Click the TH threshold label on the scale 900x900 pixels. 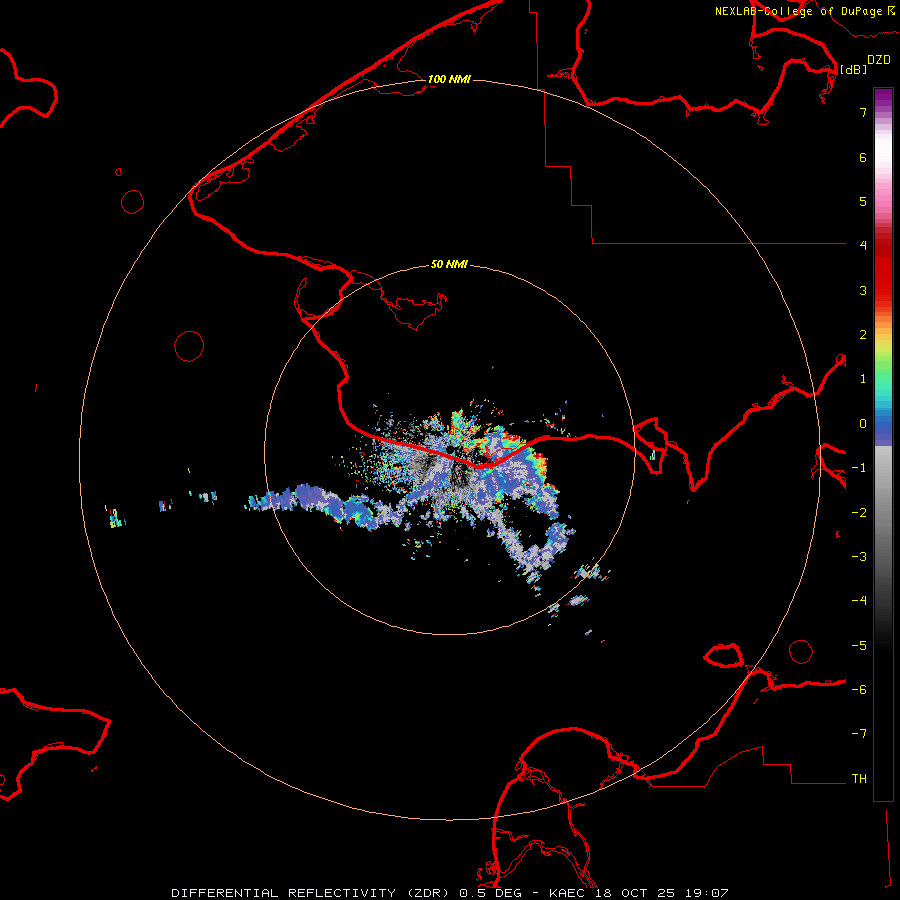tap(859, 779)
